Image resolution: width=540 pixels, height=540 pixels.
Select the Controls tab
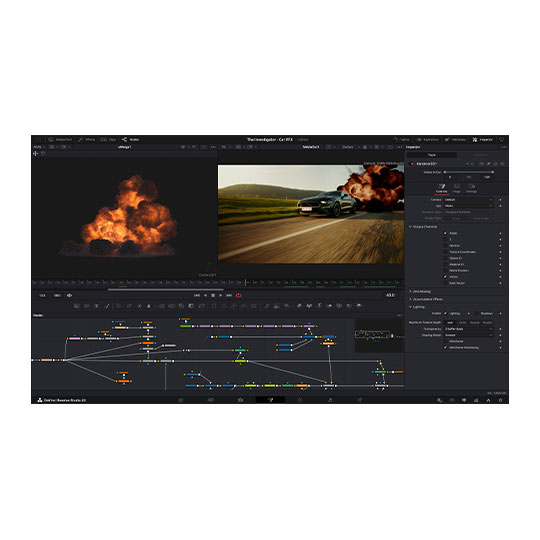(442, 188)
